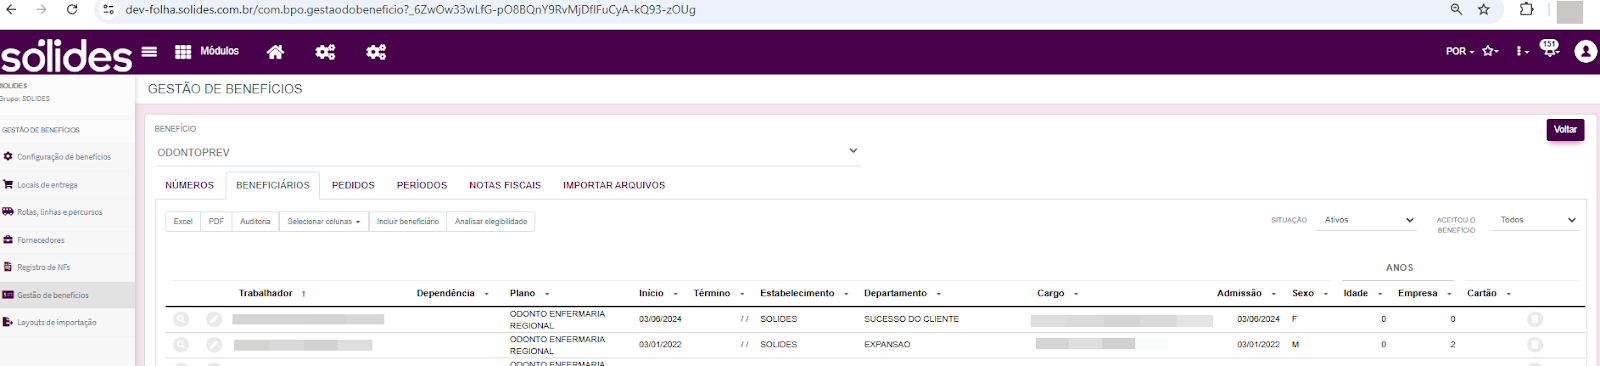Click the notifications bell with badge
Viewport: 1600px width, 366px height.
pos(1549,49)
